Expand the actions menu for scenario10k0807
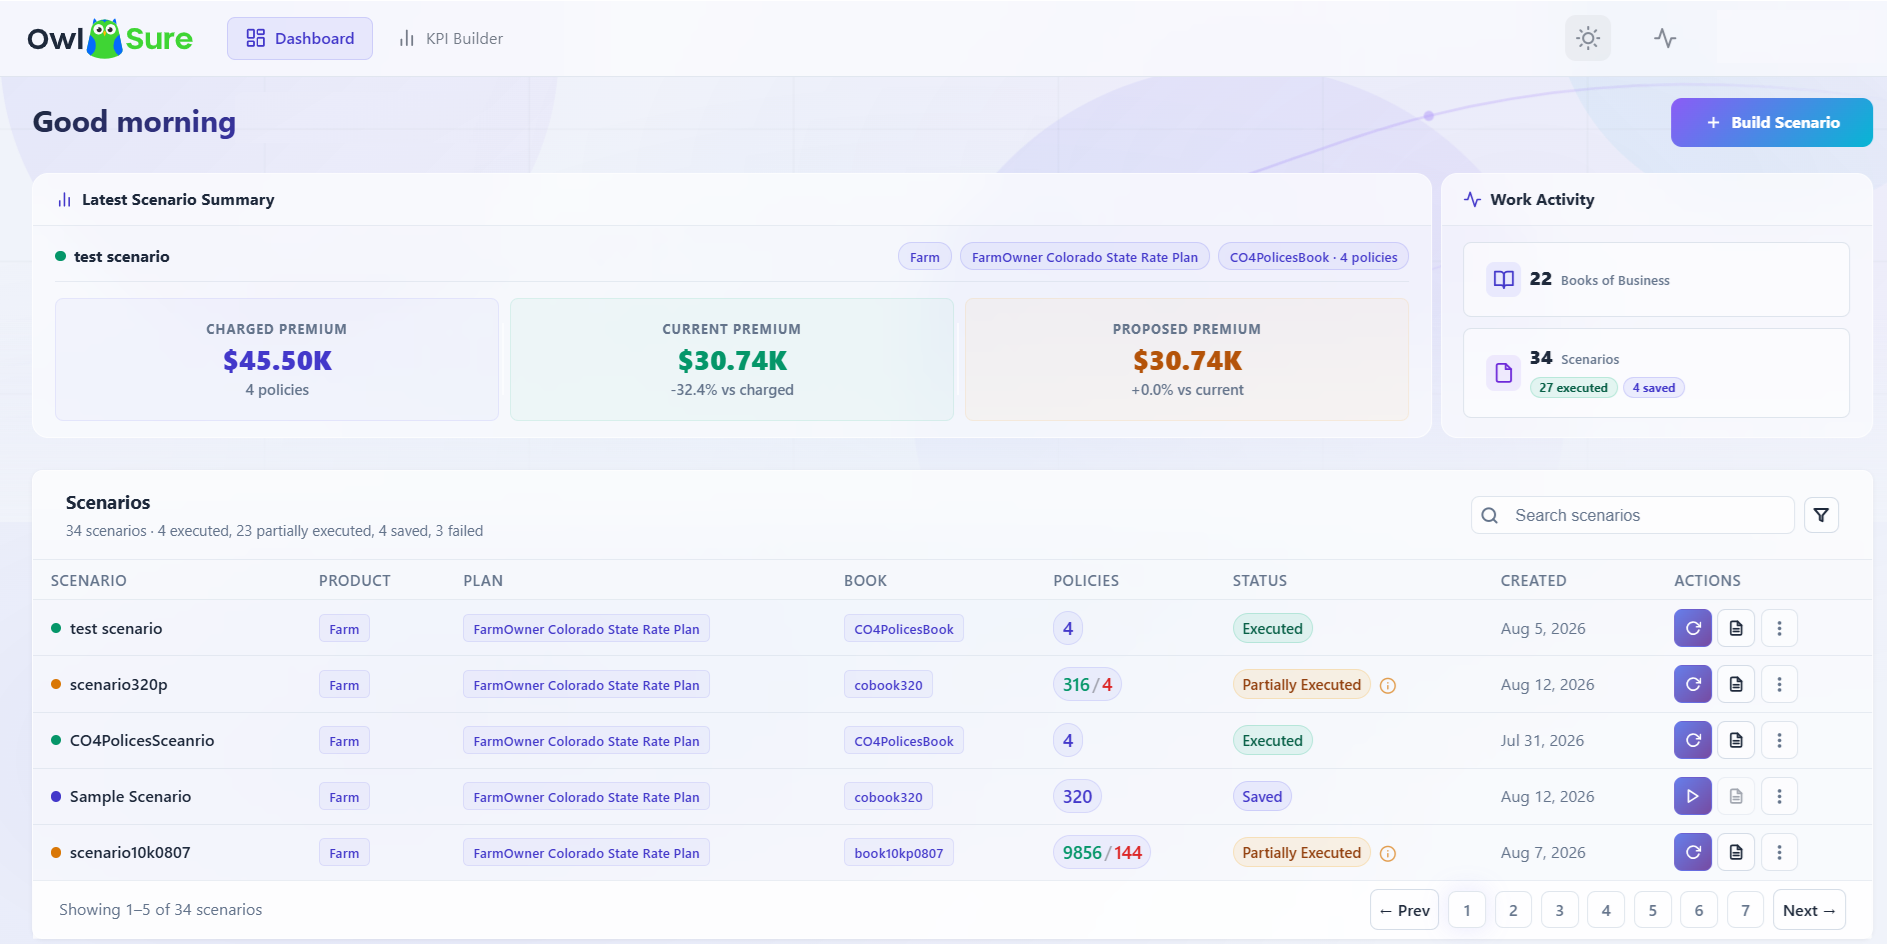Image resolution: width=1887 pixels, height=944 pixels. (x=1779, y=852)
